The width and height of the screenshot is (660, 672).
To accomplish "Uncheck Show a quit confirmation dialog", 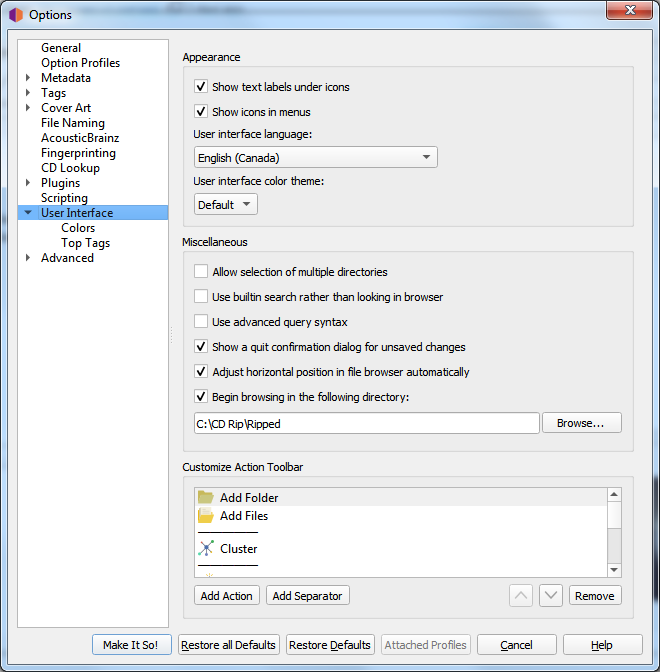I will 202,347.
